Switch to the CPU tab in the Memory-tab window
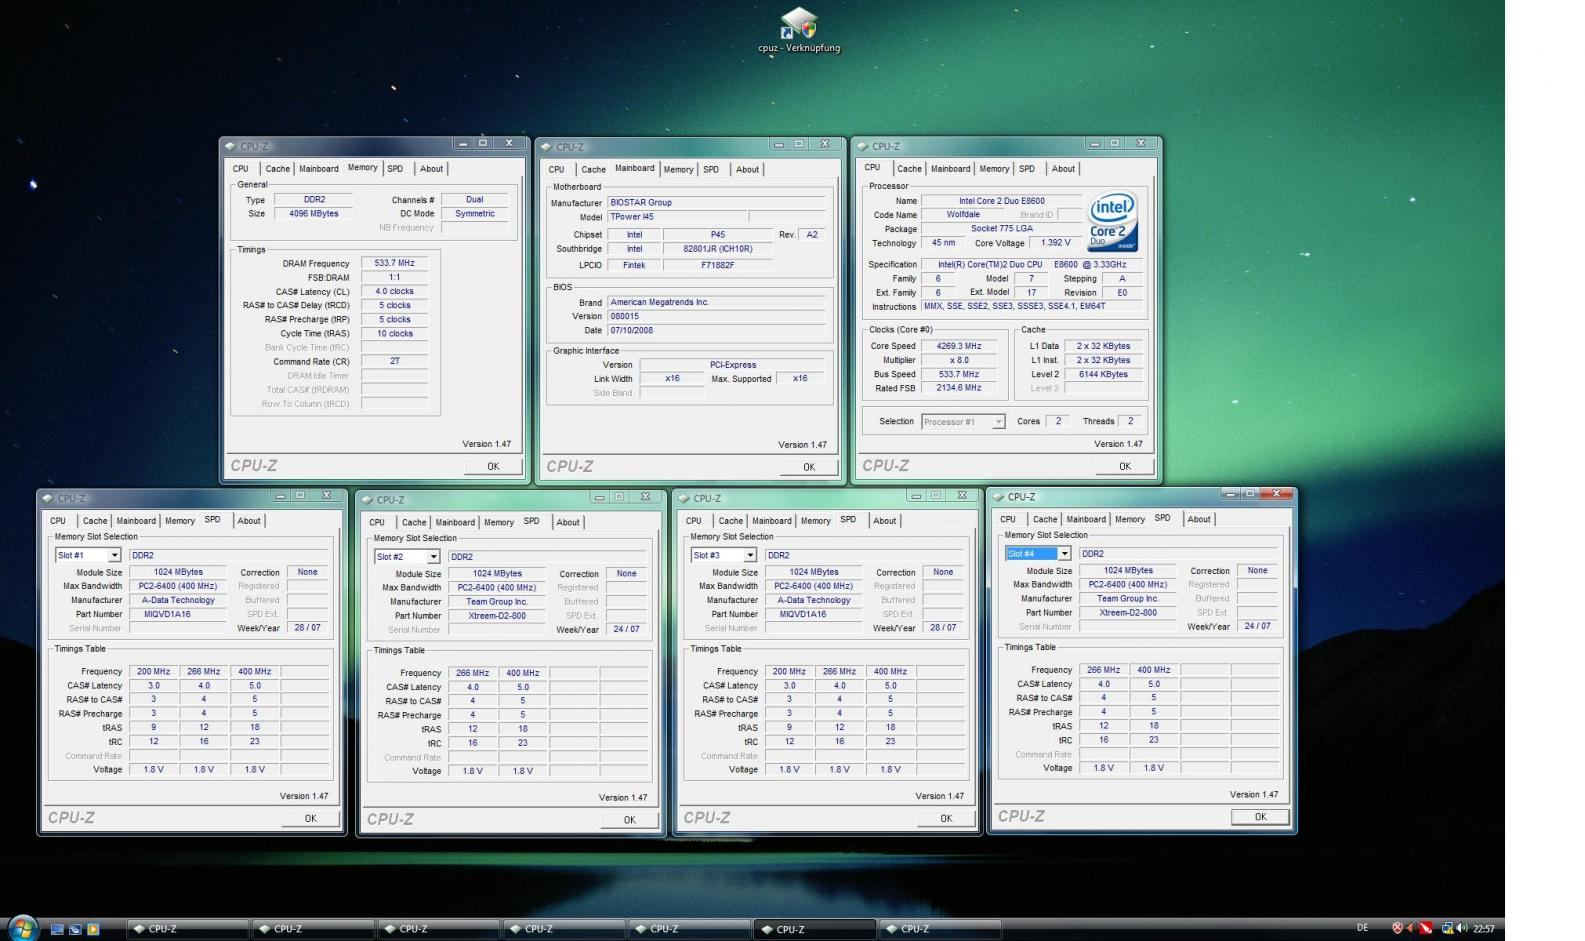 click(x=241, y=169)
